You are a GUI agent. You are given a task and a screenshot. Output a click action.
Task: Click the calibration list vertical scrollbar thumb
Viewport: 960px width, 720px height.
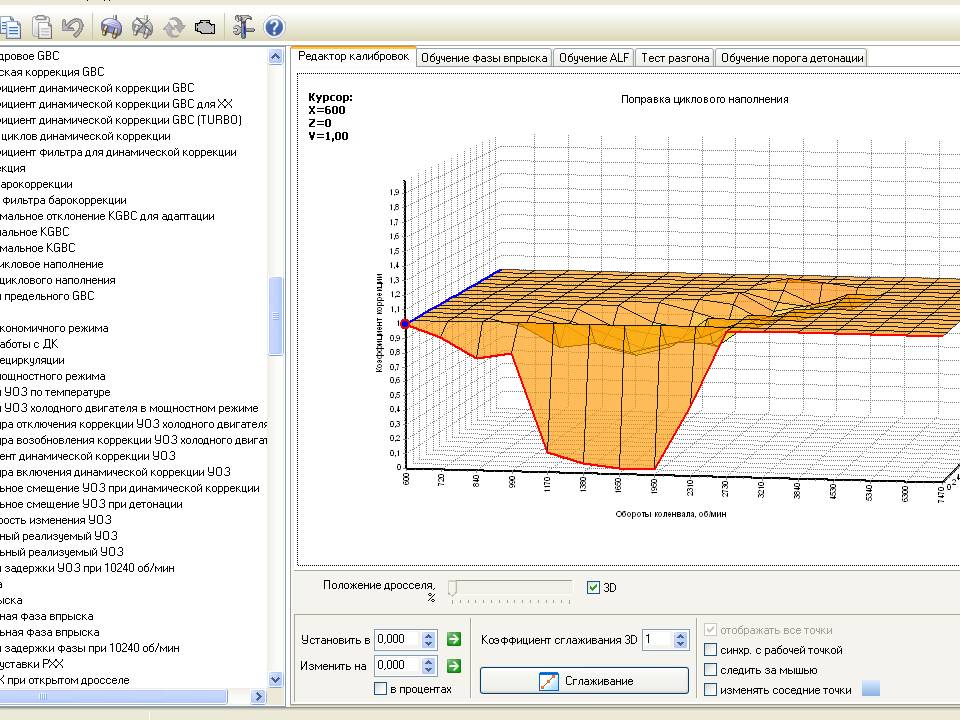coord(276,316)
